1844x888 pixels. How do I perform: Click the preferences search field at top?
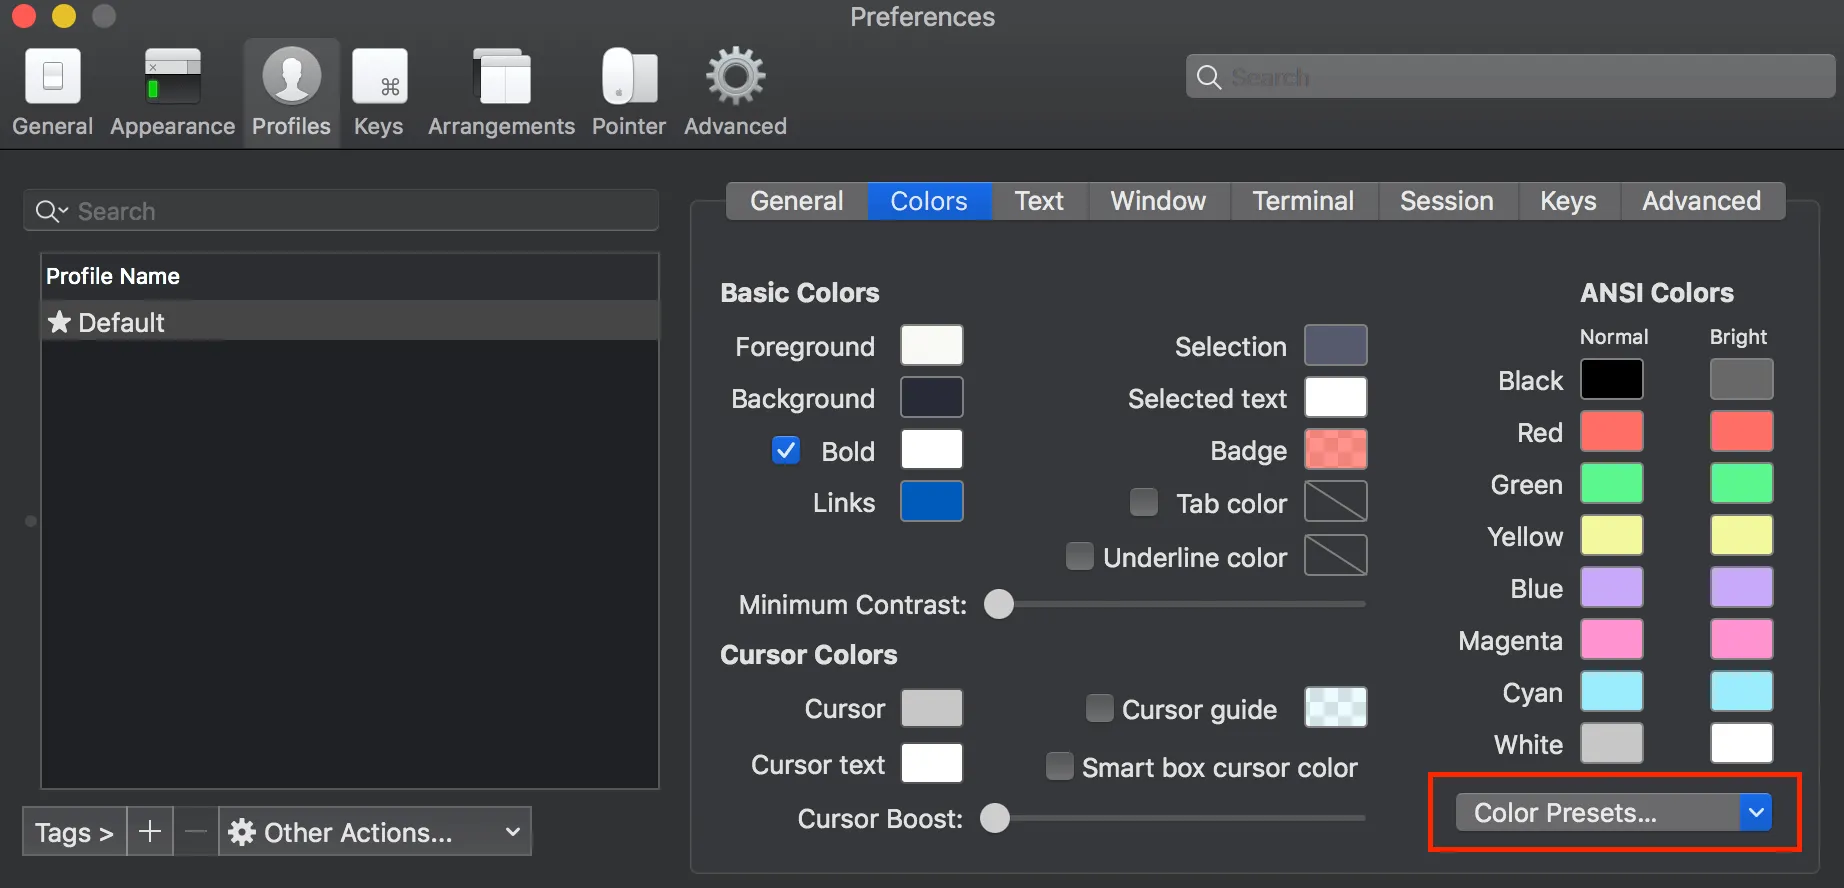point(1510,76)
